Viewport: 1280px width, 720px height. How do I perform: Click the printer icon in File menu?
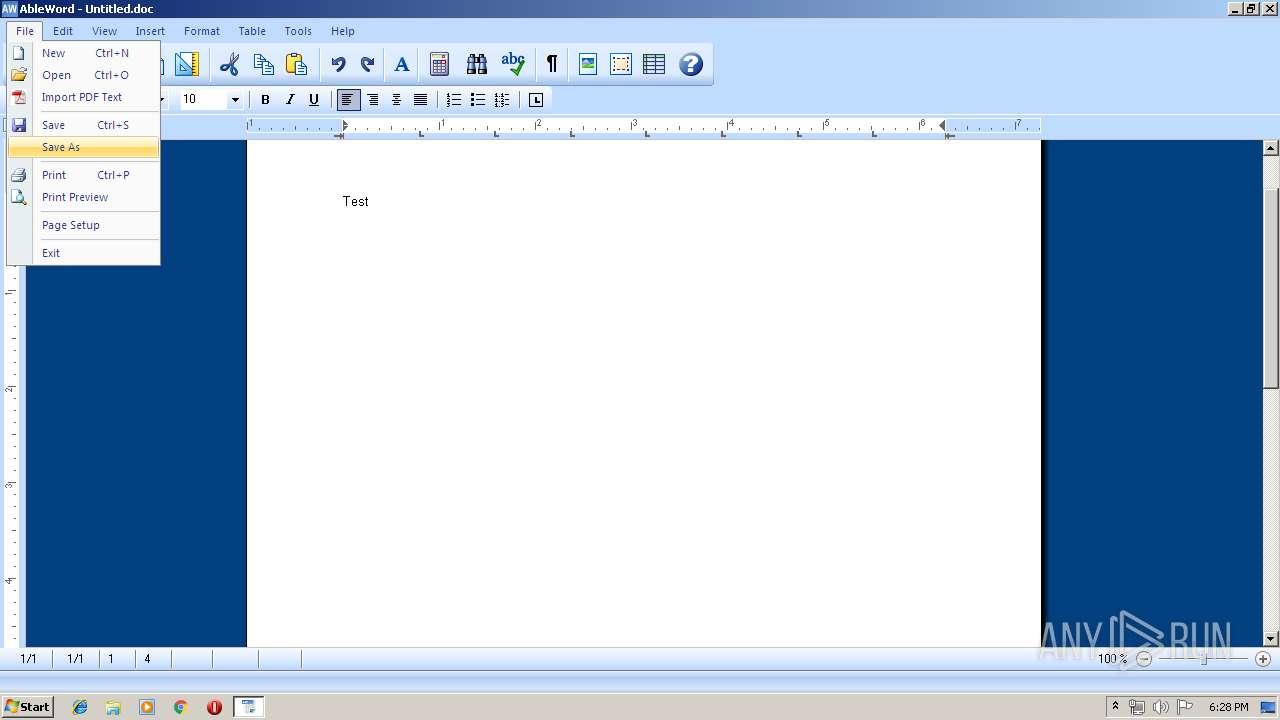(19, 175)
